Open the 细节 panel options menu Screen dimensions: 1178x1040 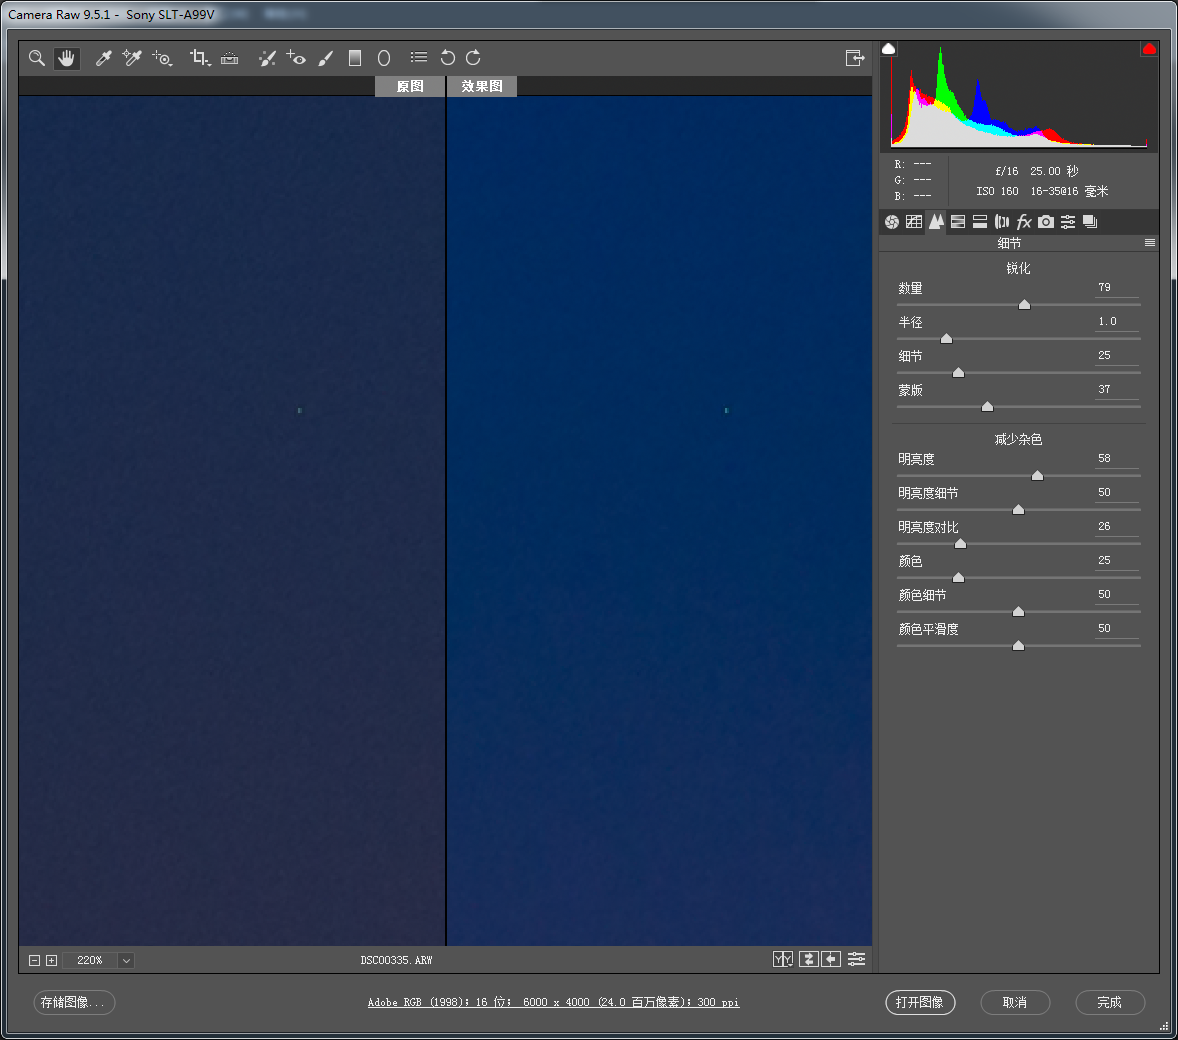point(1150,243)
